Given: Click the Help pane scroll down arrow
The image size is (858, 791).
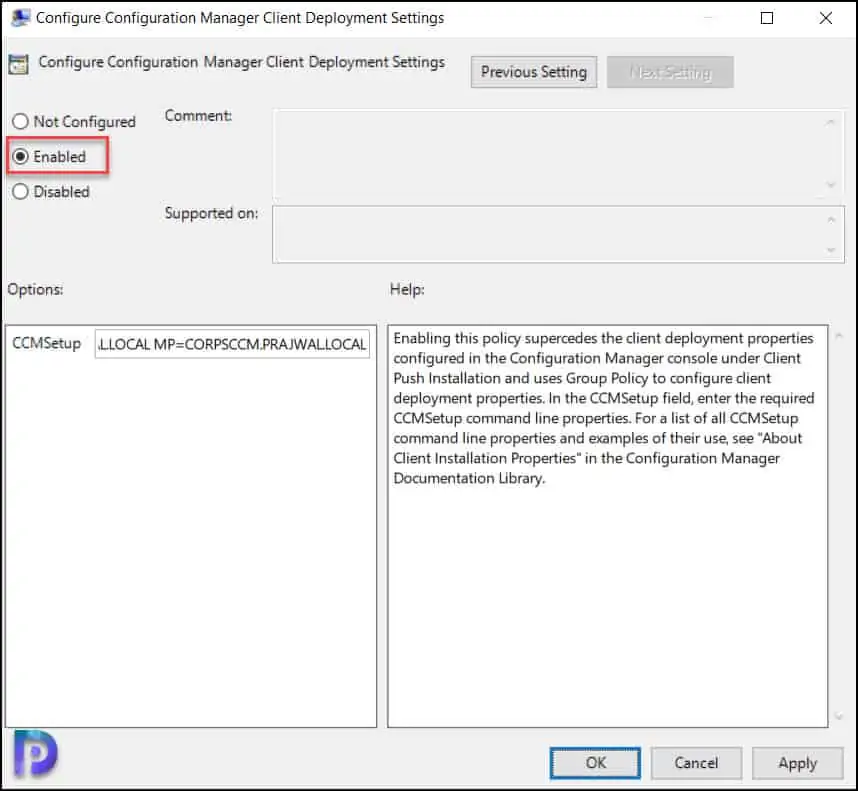Looking at the screenshot, I should pos(838,716).
